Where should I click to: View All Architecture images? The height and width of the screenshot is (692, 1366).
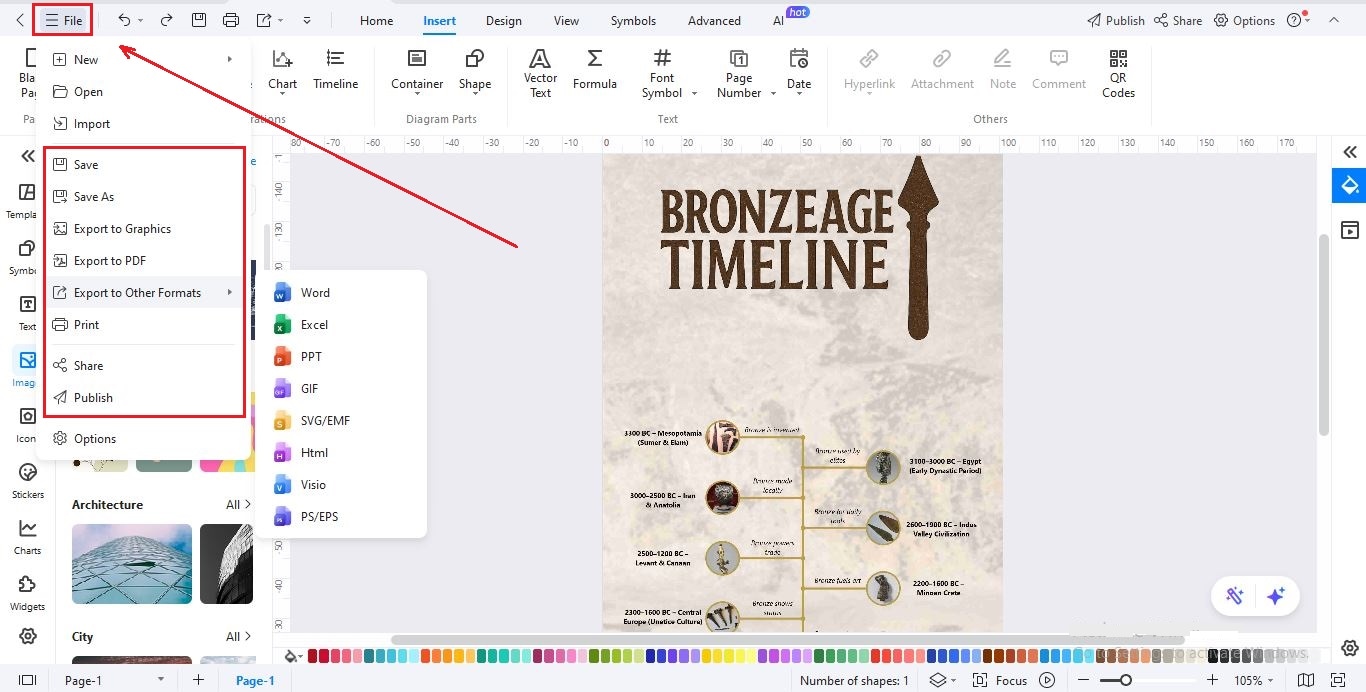(238, 505)
